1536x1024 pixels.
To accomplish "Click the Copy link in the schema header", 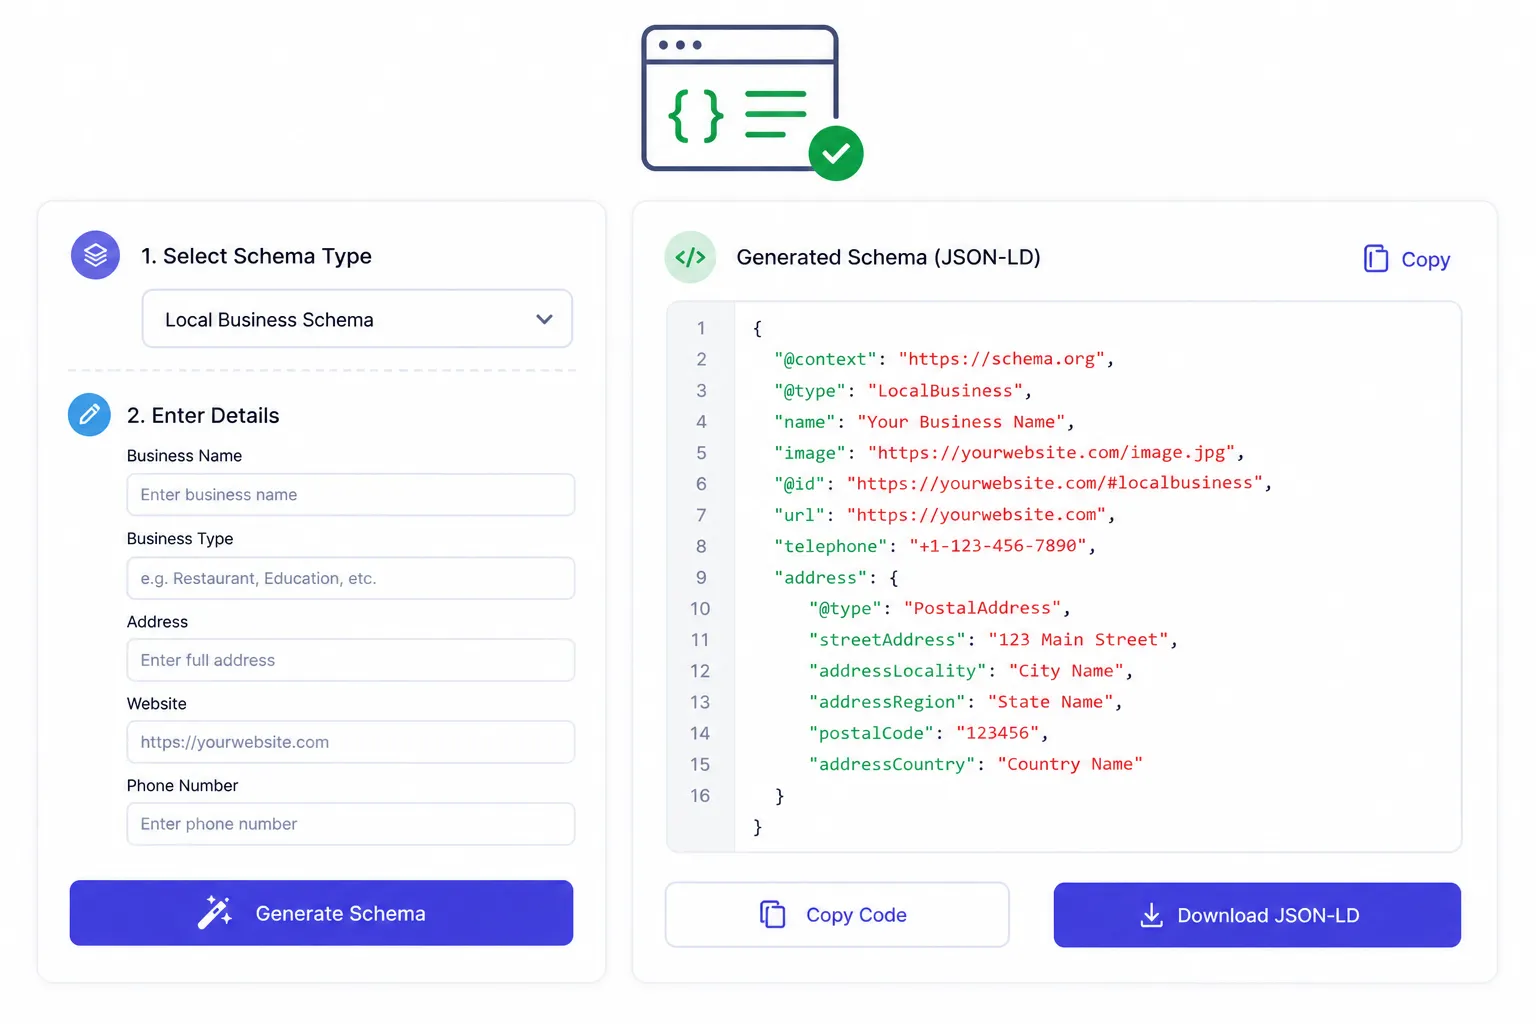I will coord(1407,259).
